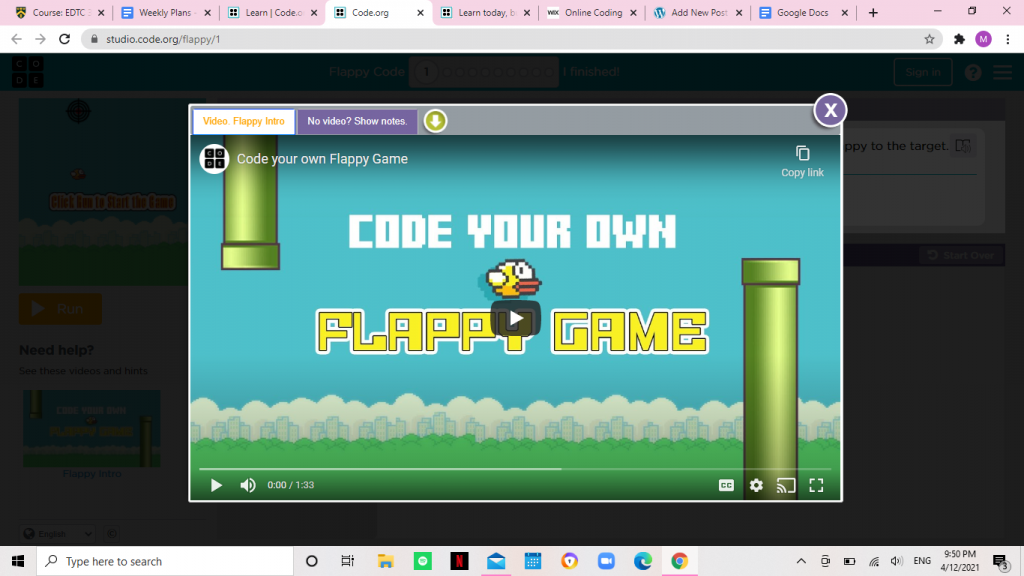This screenshot has height=576, width=1024.
Task: Cast the video to another device
Action: coord(786,485)
